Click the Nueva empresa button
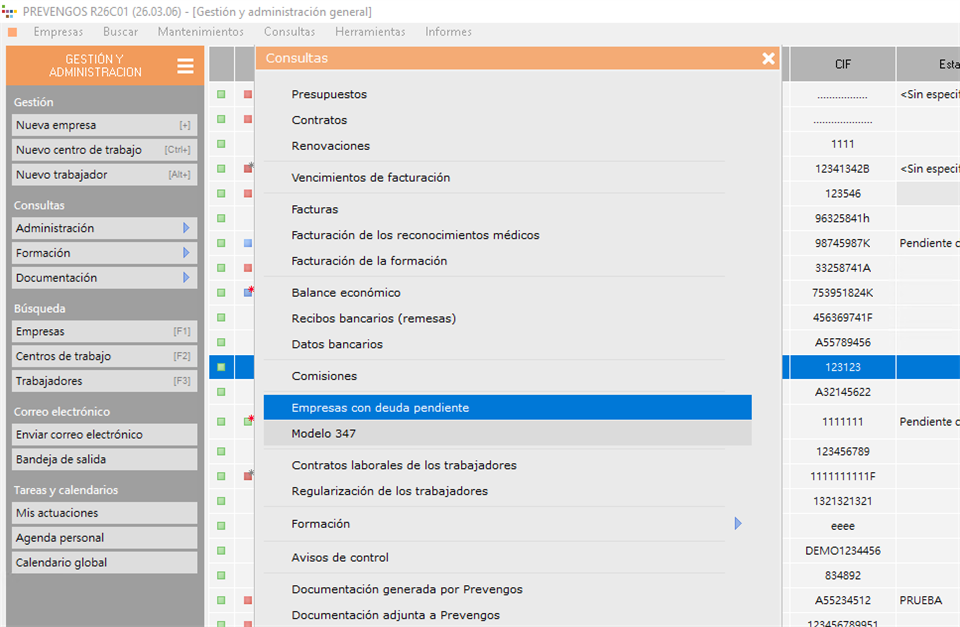Viewport: 960px width, 627px height. 104,125
